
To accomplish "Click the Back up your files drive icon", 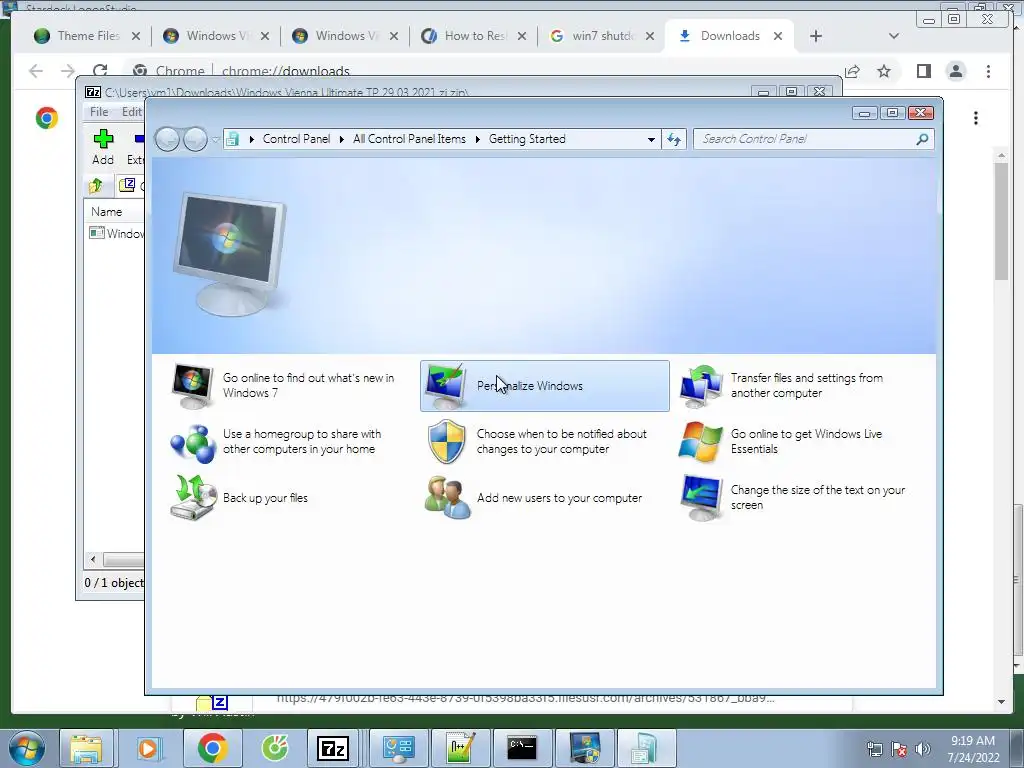I will pos(193,498).
